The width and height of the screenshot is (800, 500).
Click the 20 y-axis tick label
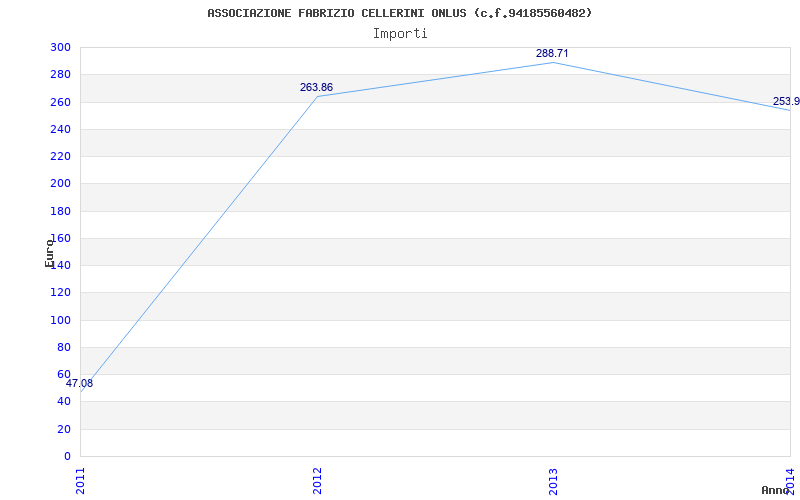click(64, 429)
